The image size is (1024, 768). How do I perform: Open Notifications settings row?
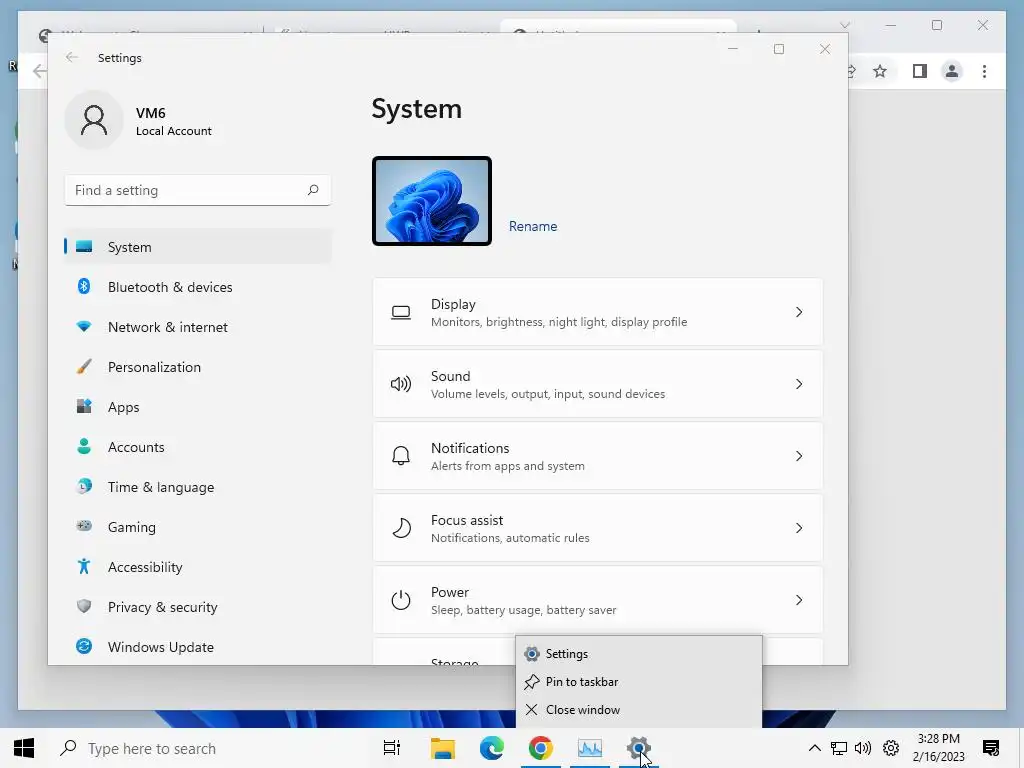click(598, 456)
